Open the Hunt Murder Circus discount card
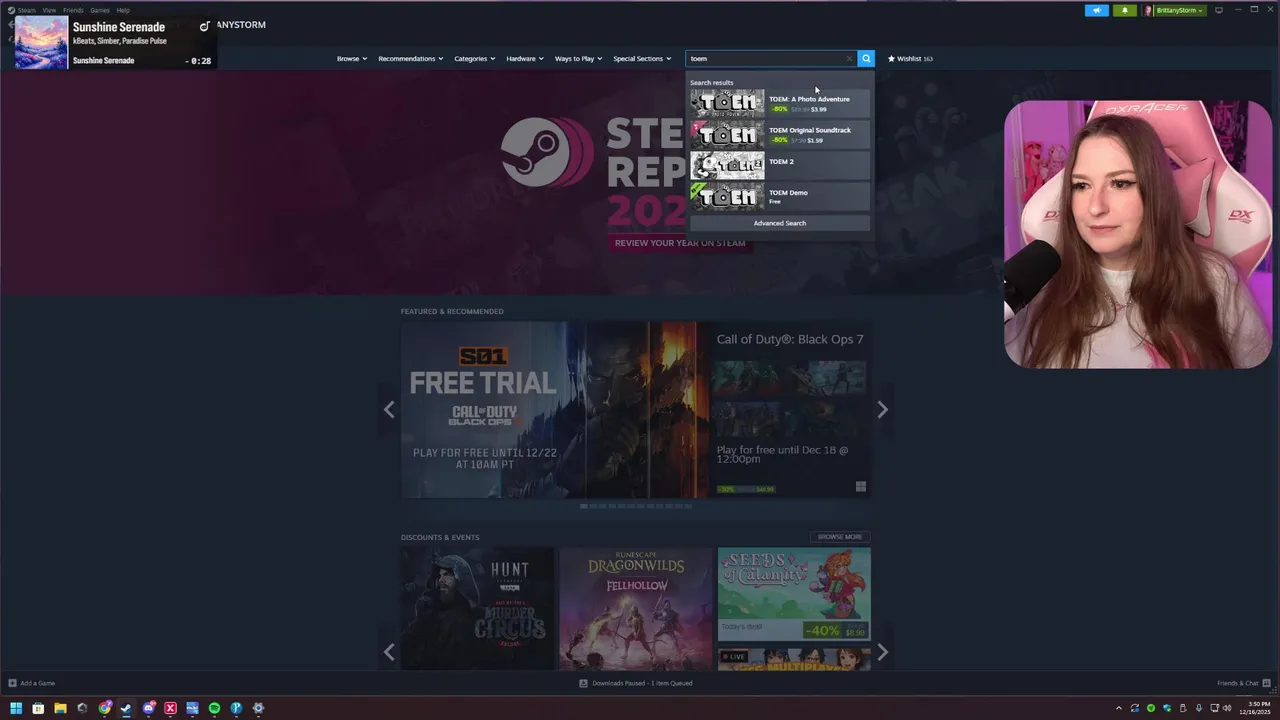 [477, 608]
